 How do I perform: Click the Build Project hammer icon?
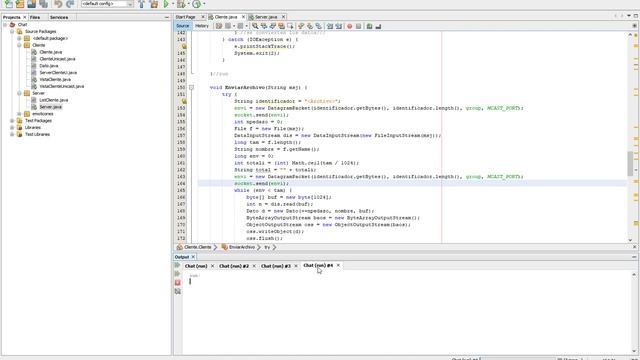click(x=141, y=4)
